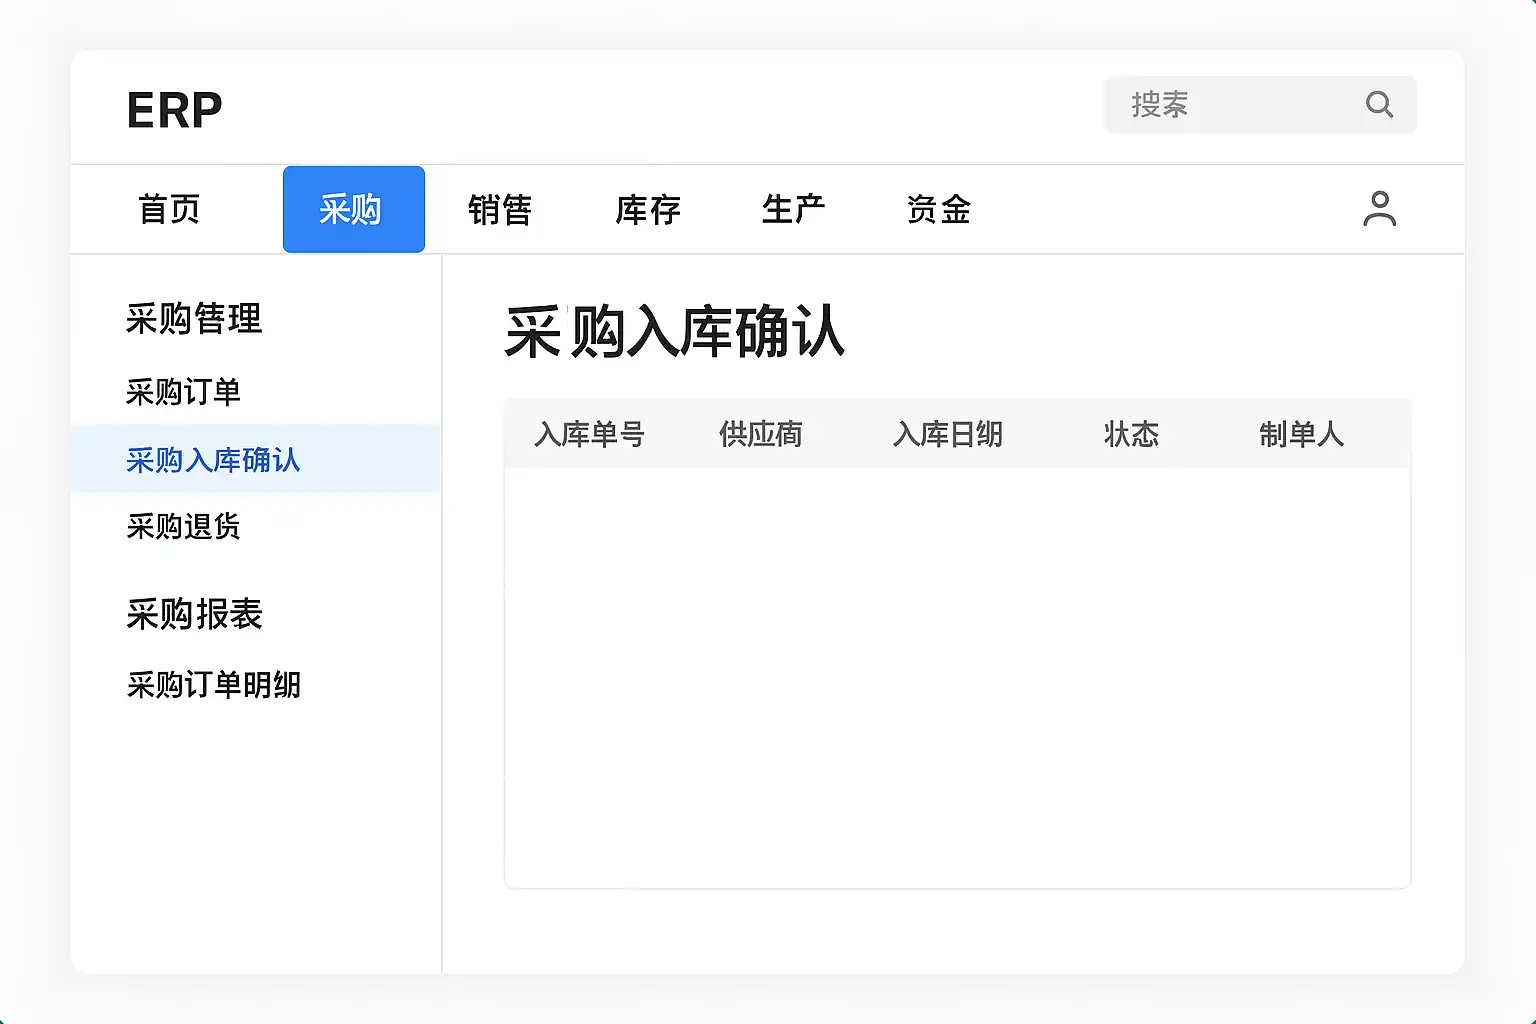Image resolution: width=1536 pixels, height=1024 pixels.
Task: Click the 状态 column header
Action: click(x=1131, y=434)
